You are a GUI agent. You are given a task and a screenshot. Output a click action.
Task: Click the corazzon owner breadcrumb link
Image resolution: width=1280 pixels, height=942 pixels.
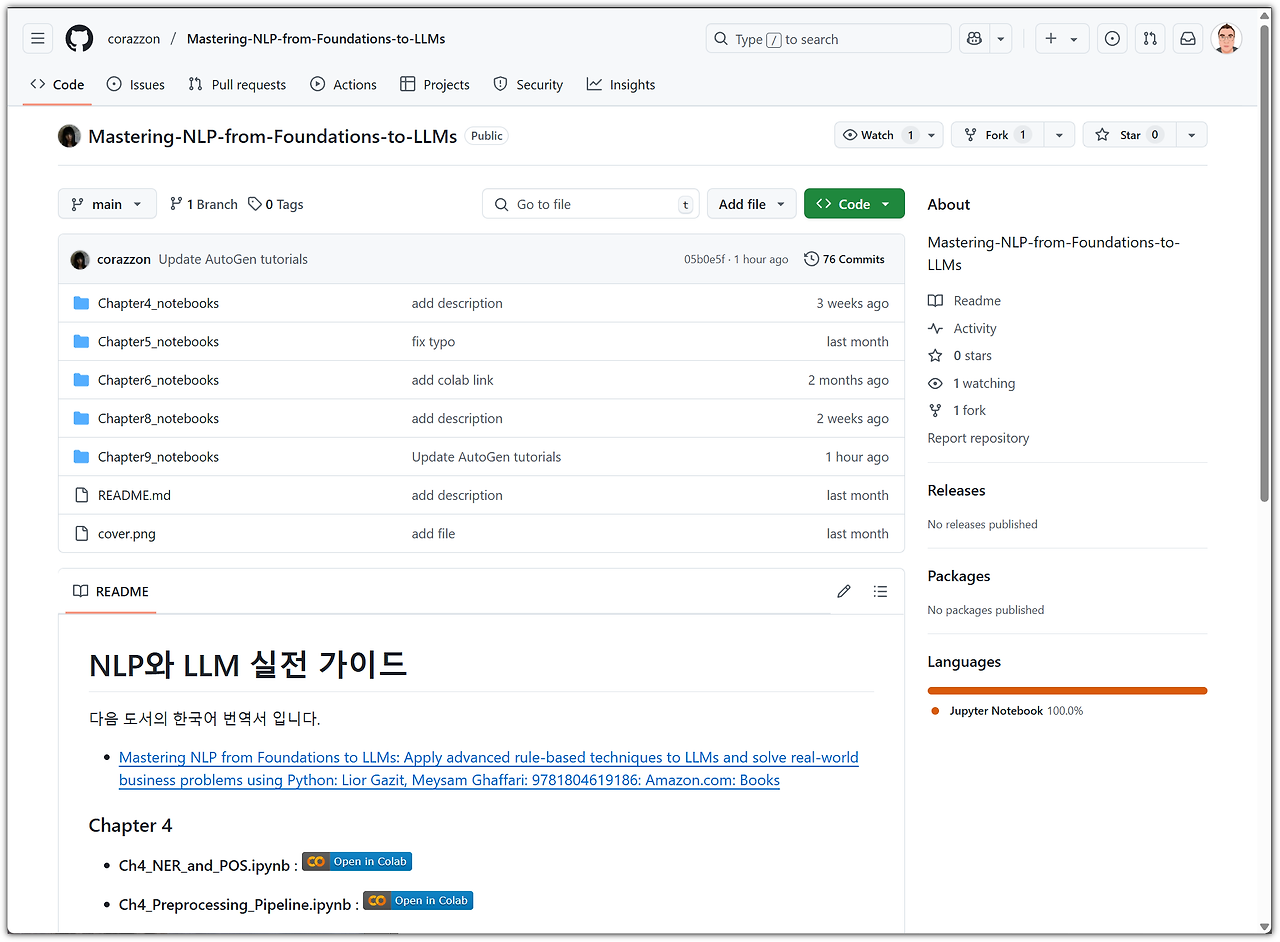pyautogui.click(x=134, y=39)
